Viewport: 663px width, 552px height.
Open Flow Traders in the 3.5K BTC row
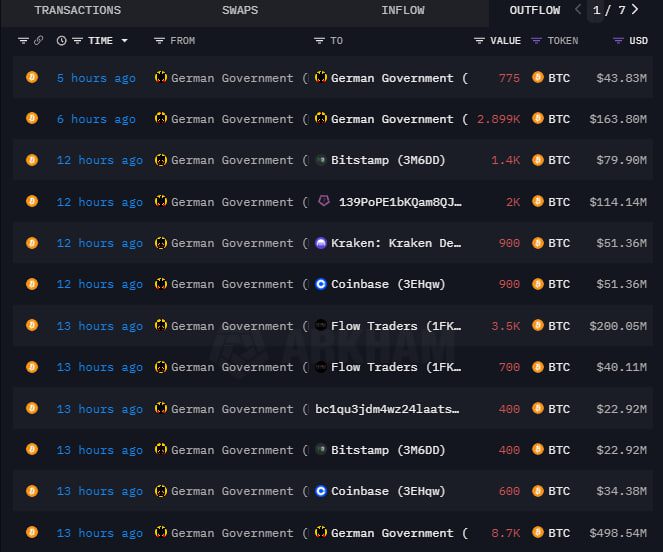pos(396,326)
